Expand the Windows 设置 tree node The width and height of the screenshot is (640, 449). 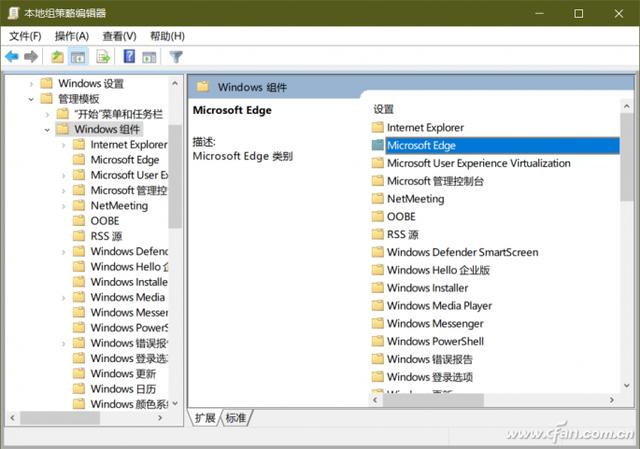click(x=31, y=84)
